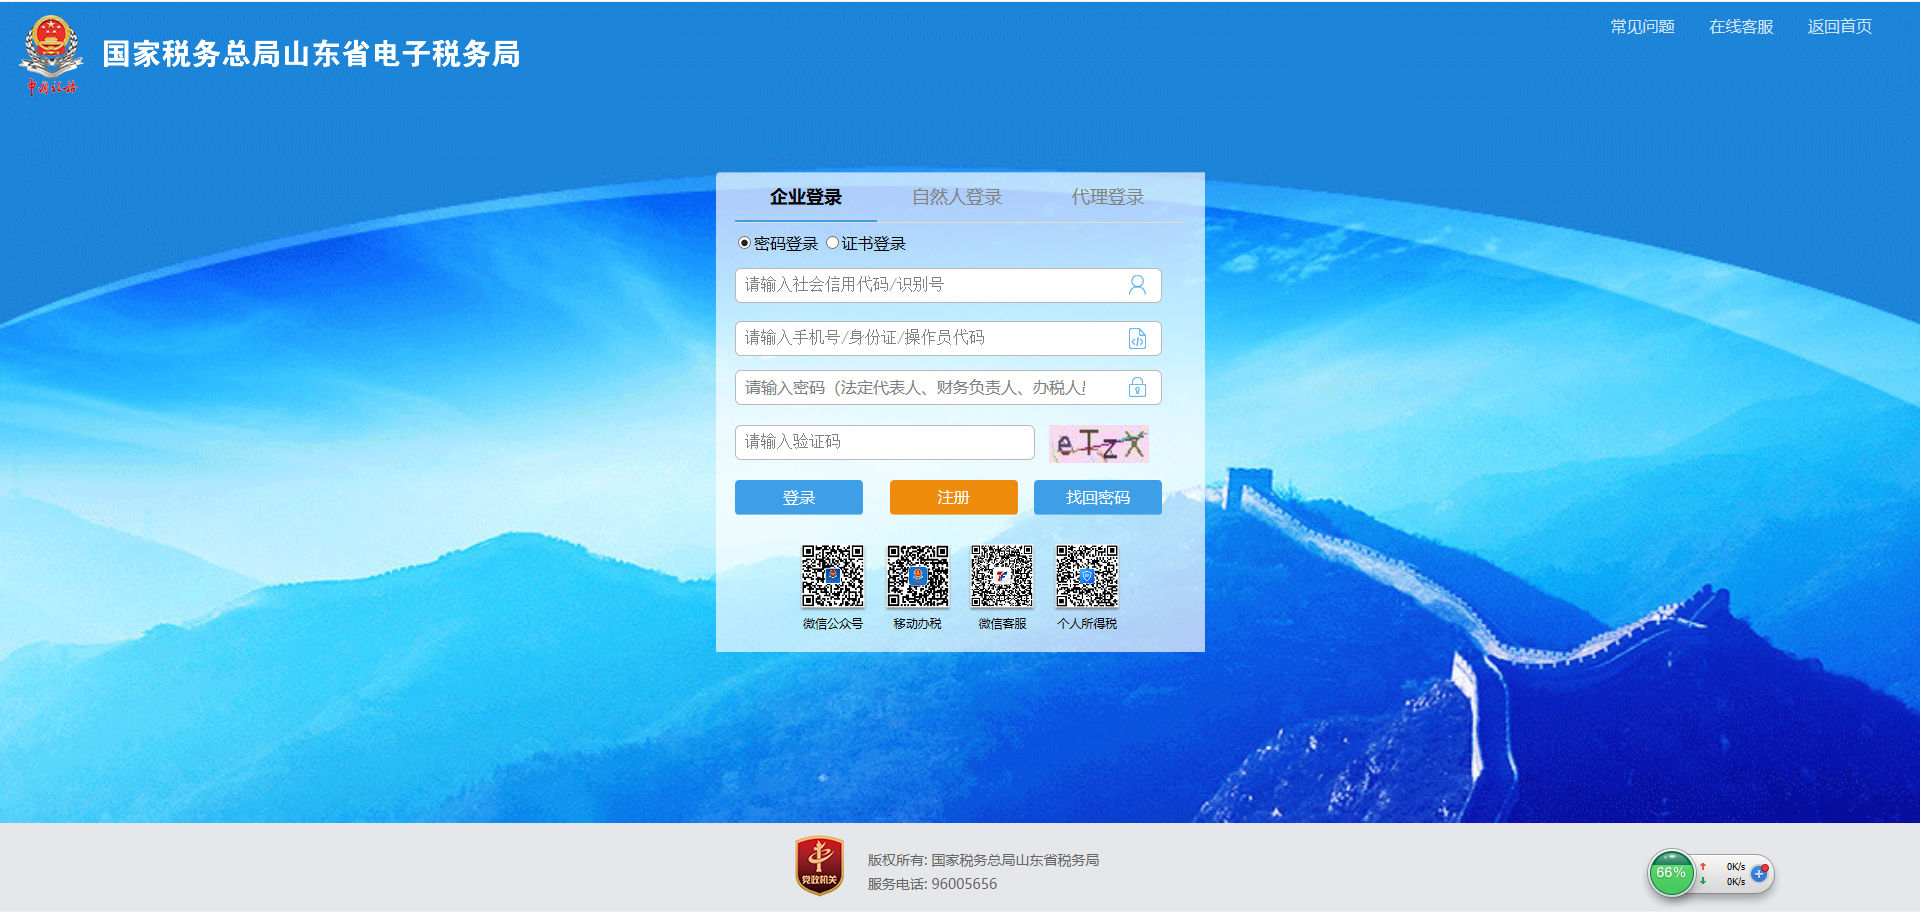
Task: Click the blue plus icon on speed widget
Action: coord(1759,873)
